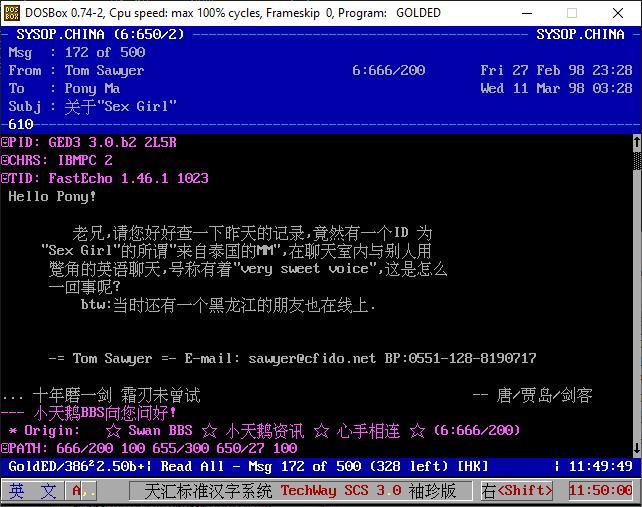Click the TID kludge line marker
The height and width of the screenshot is (507, 642).
5,179
